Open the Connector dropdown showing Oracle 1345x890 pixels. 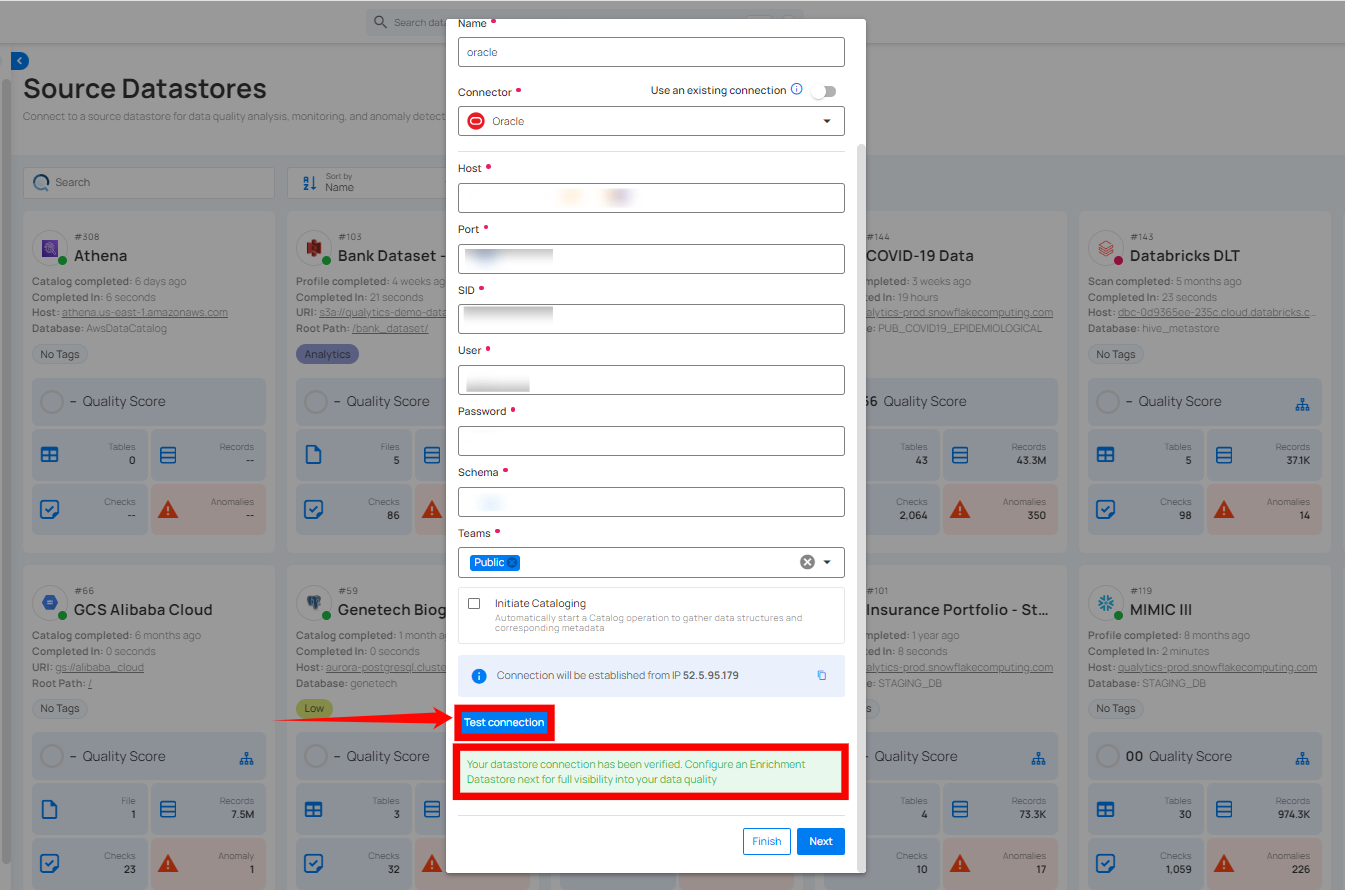click(x=651, y=121)
